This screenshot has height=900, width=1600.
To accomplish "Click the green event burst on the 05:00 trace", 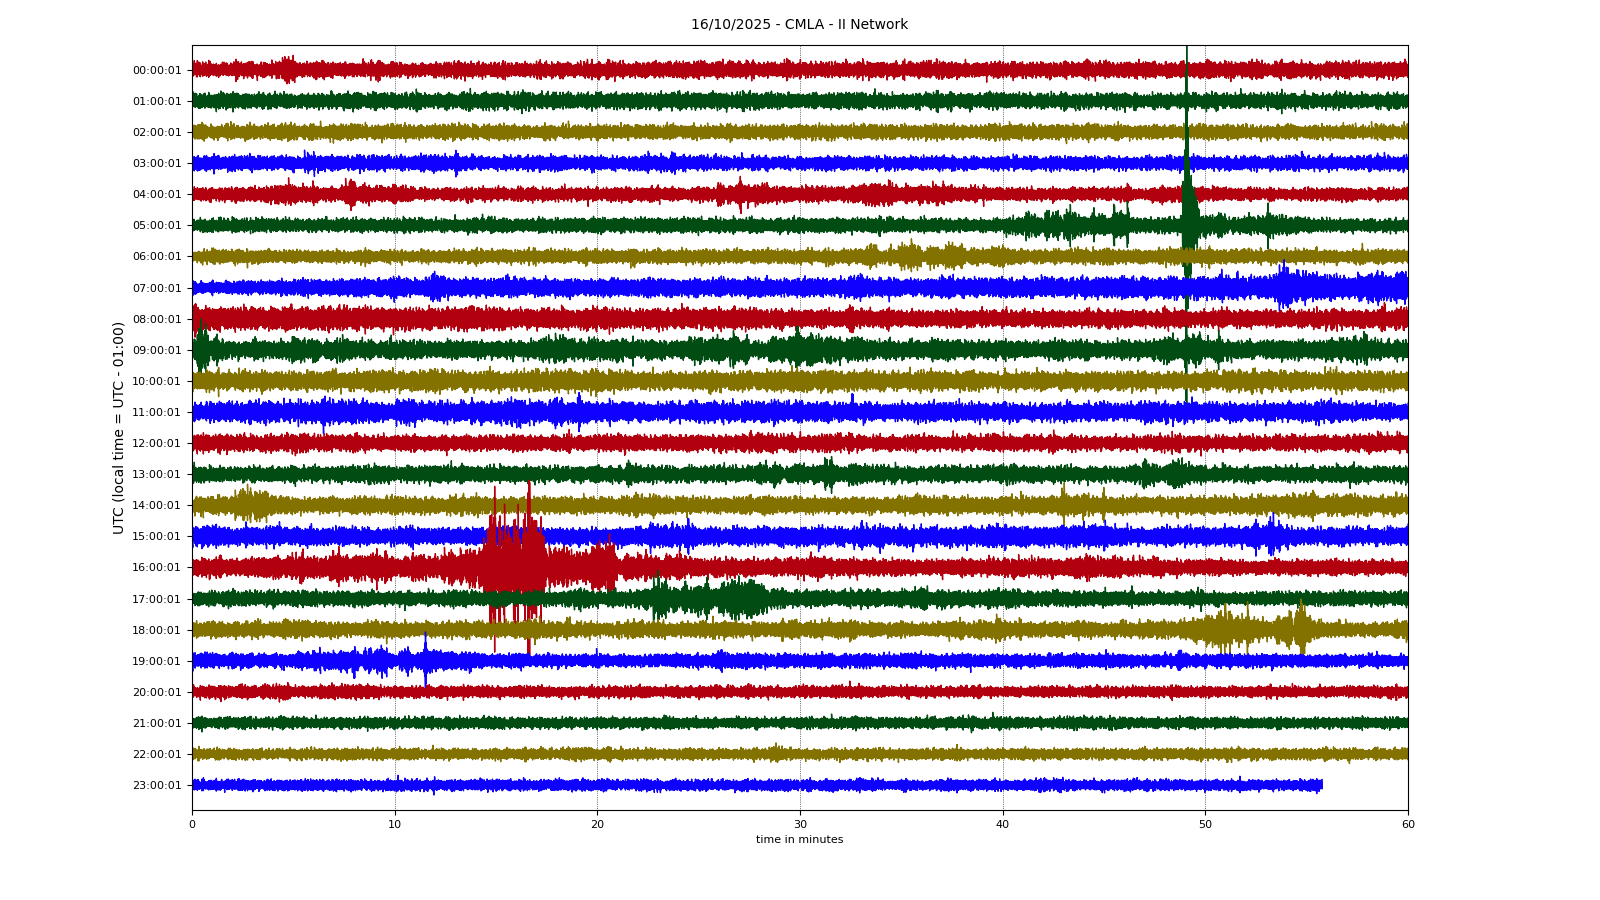I will tap(1188, 222).
